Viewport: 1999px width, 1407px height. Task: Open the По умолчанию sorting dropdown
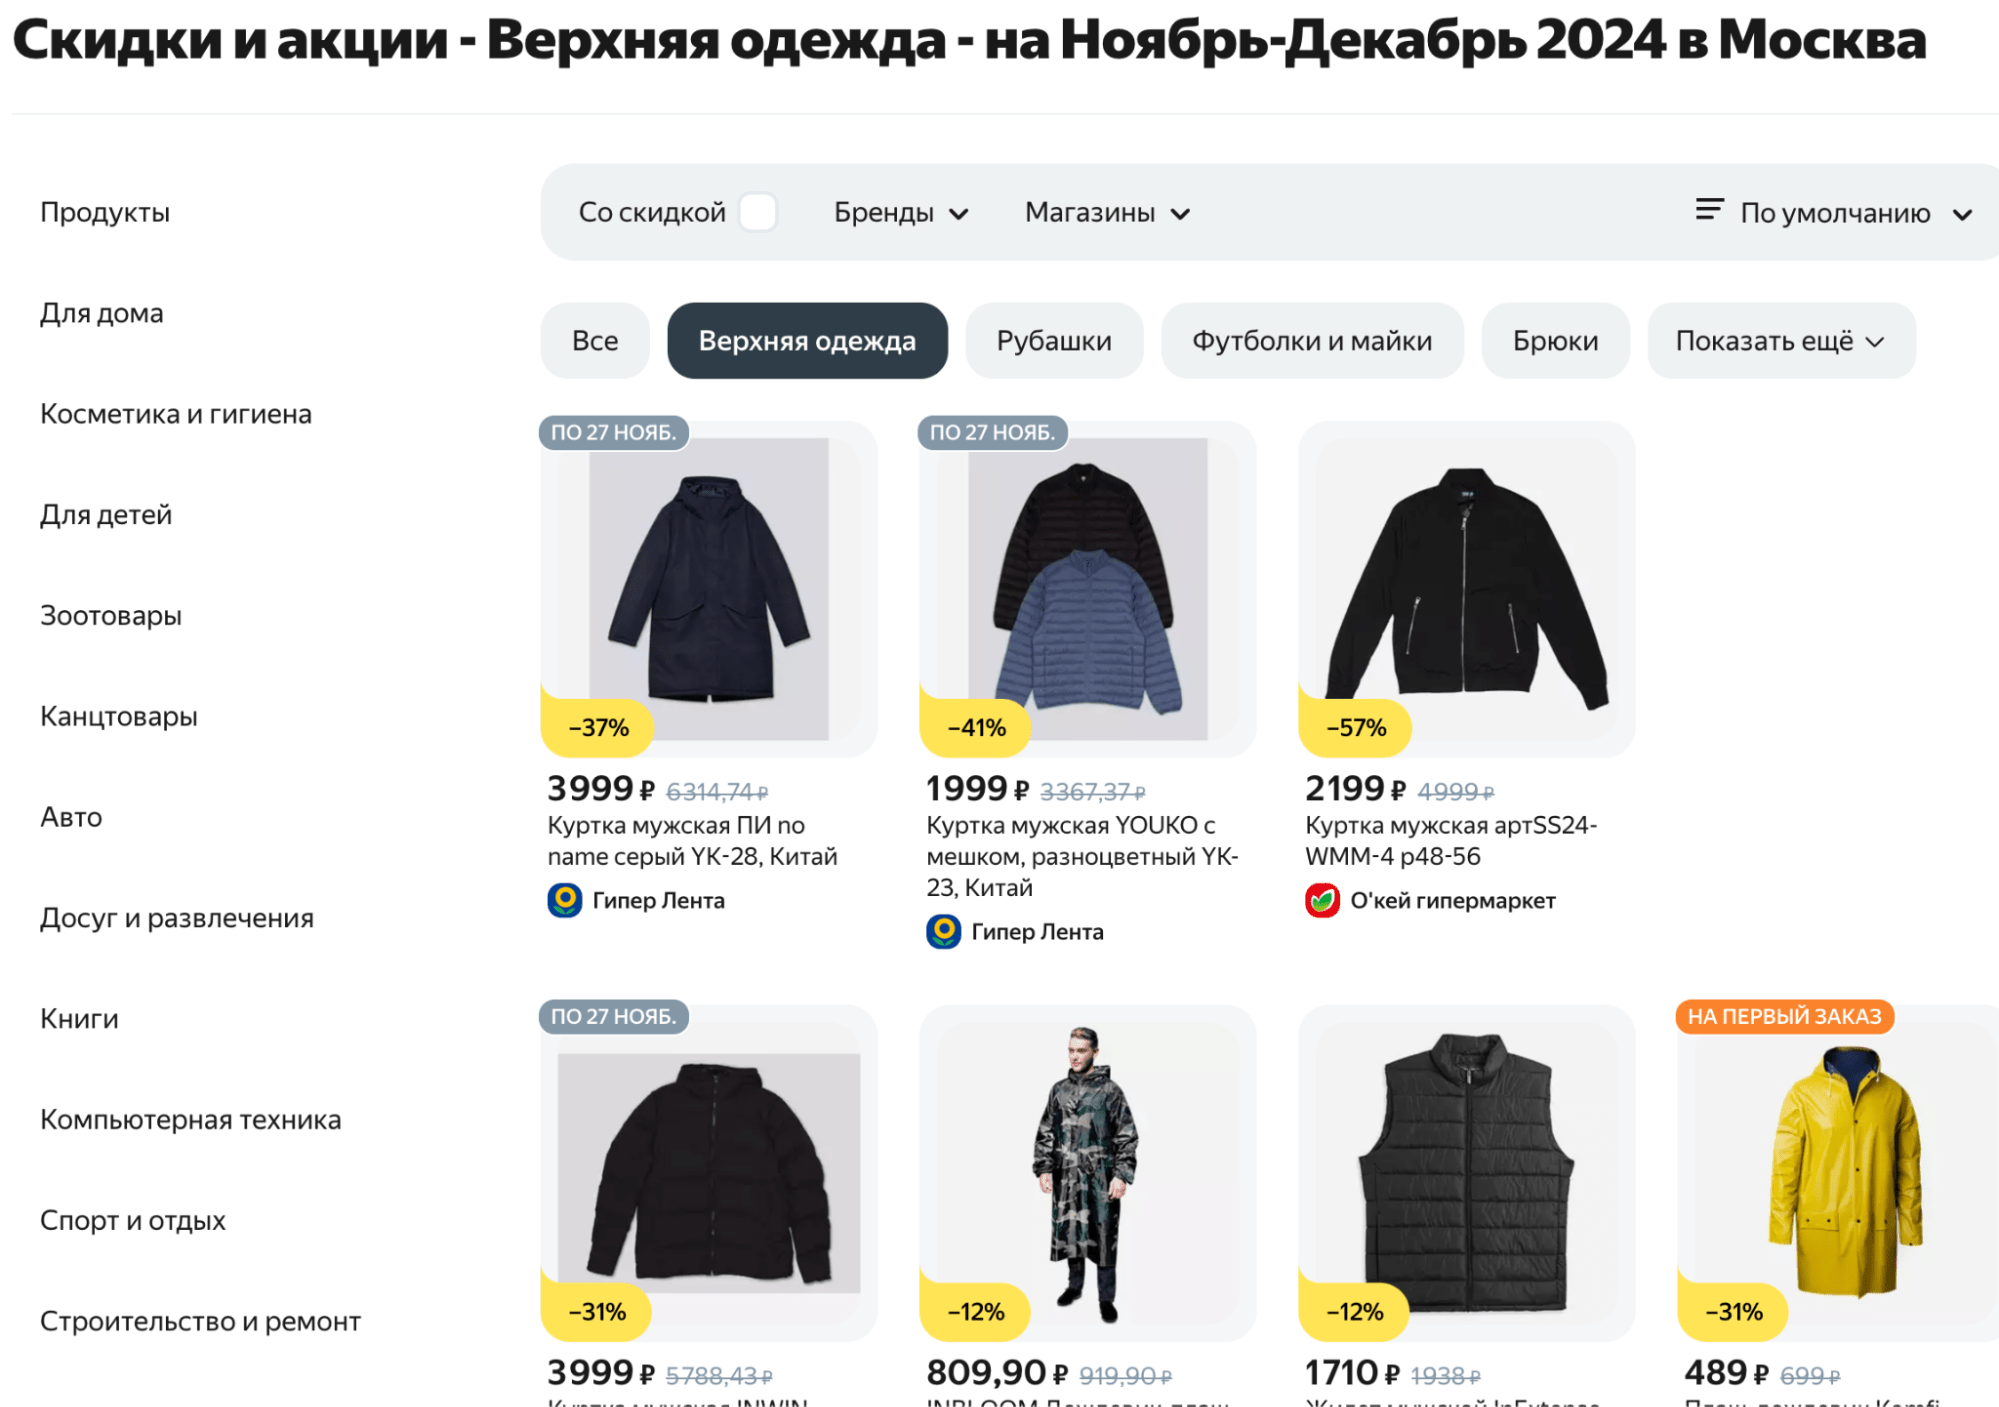point(1854,213)
